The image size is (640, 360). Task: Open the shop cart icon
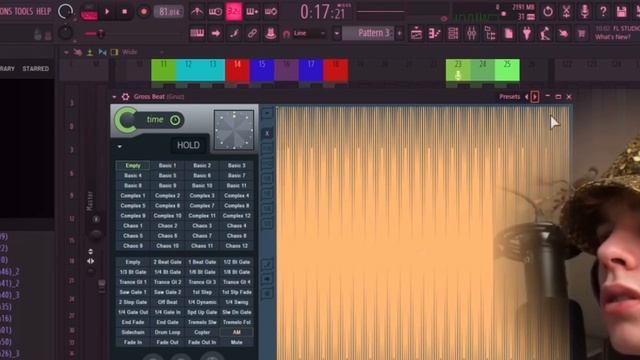point(582,33)
